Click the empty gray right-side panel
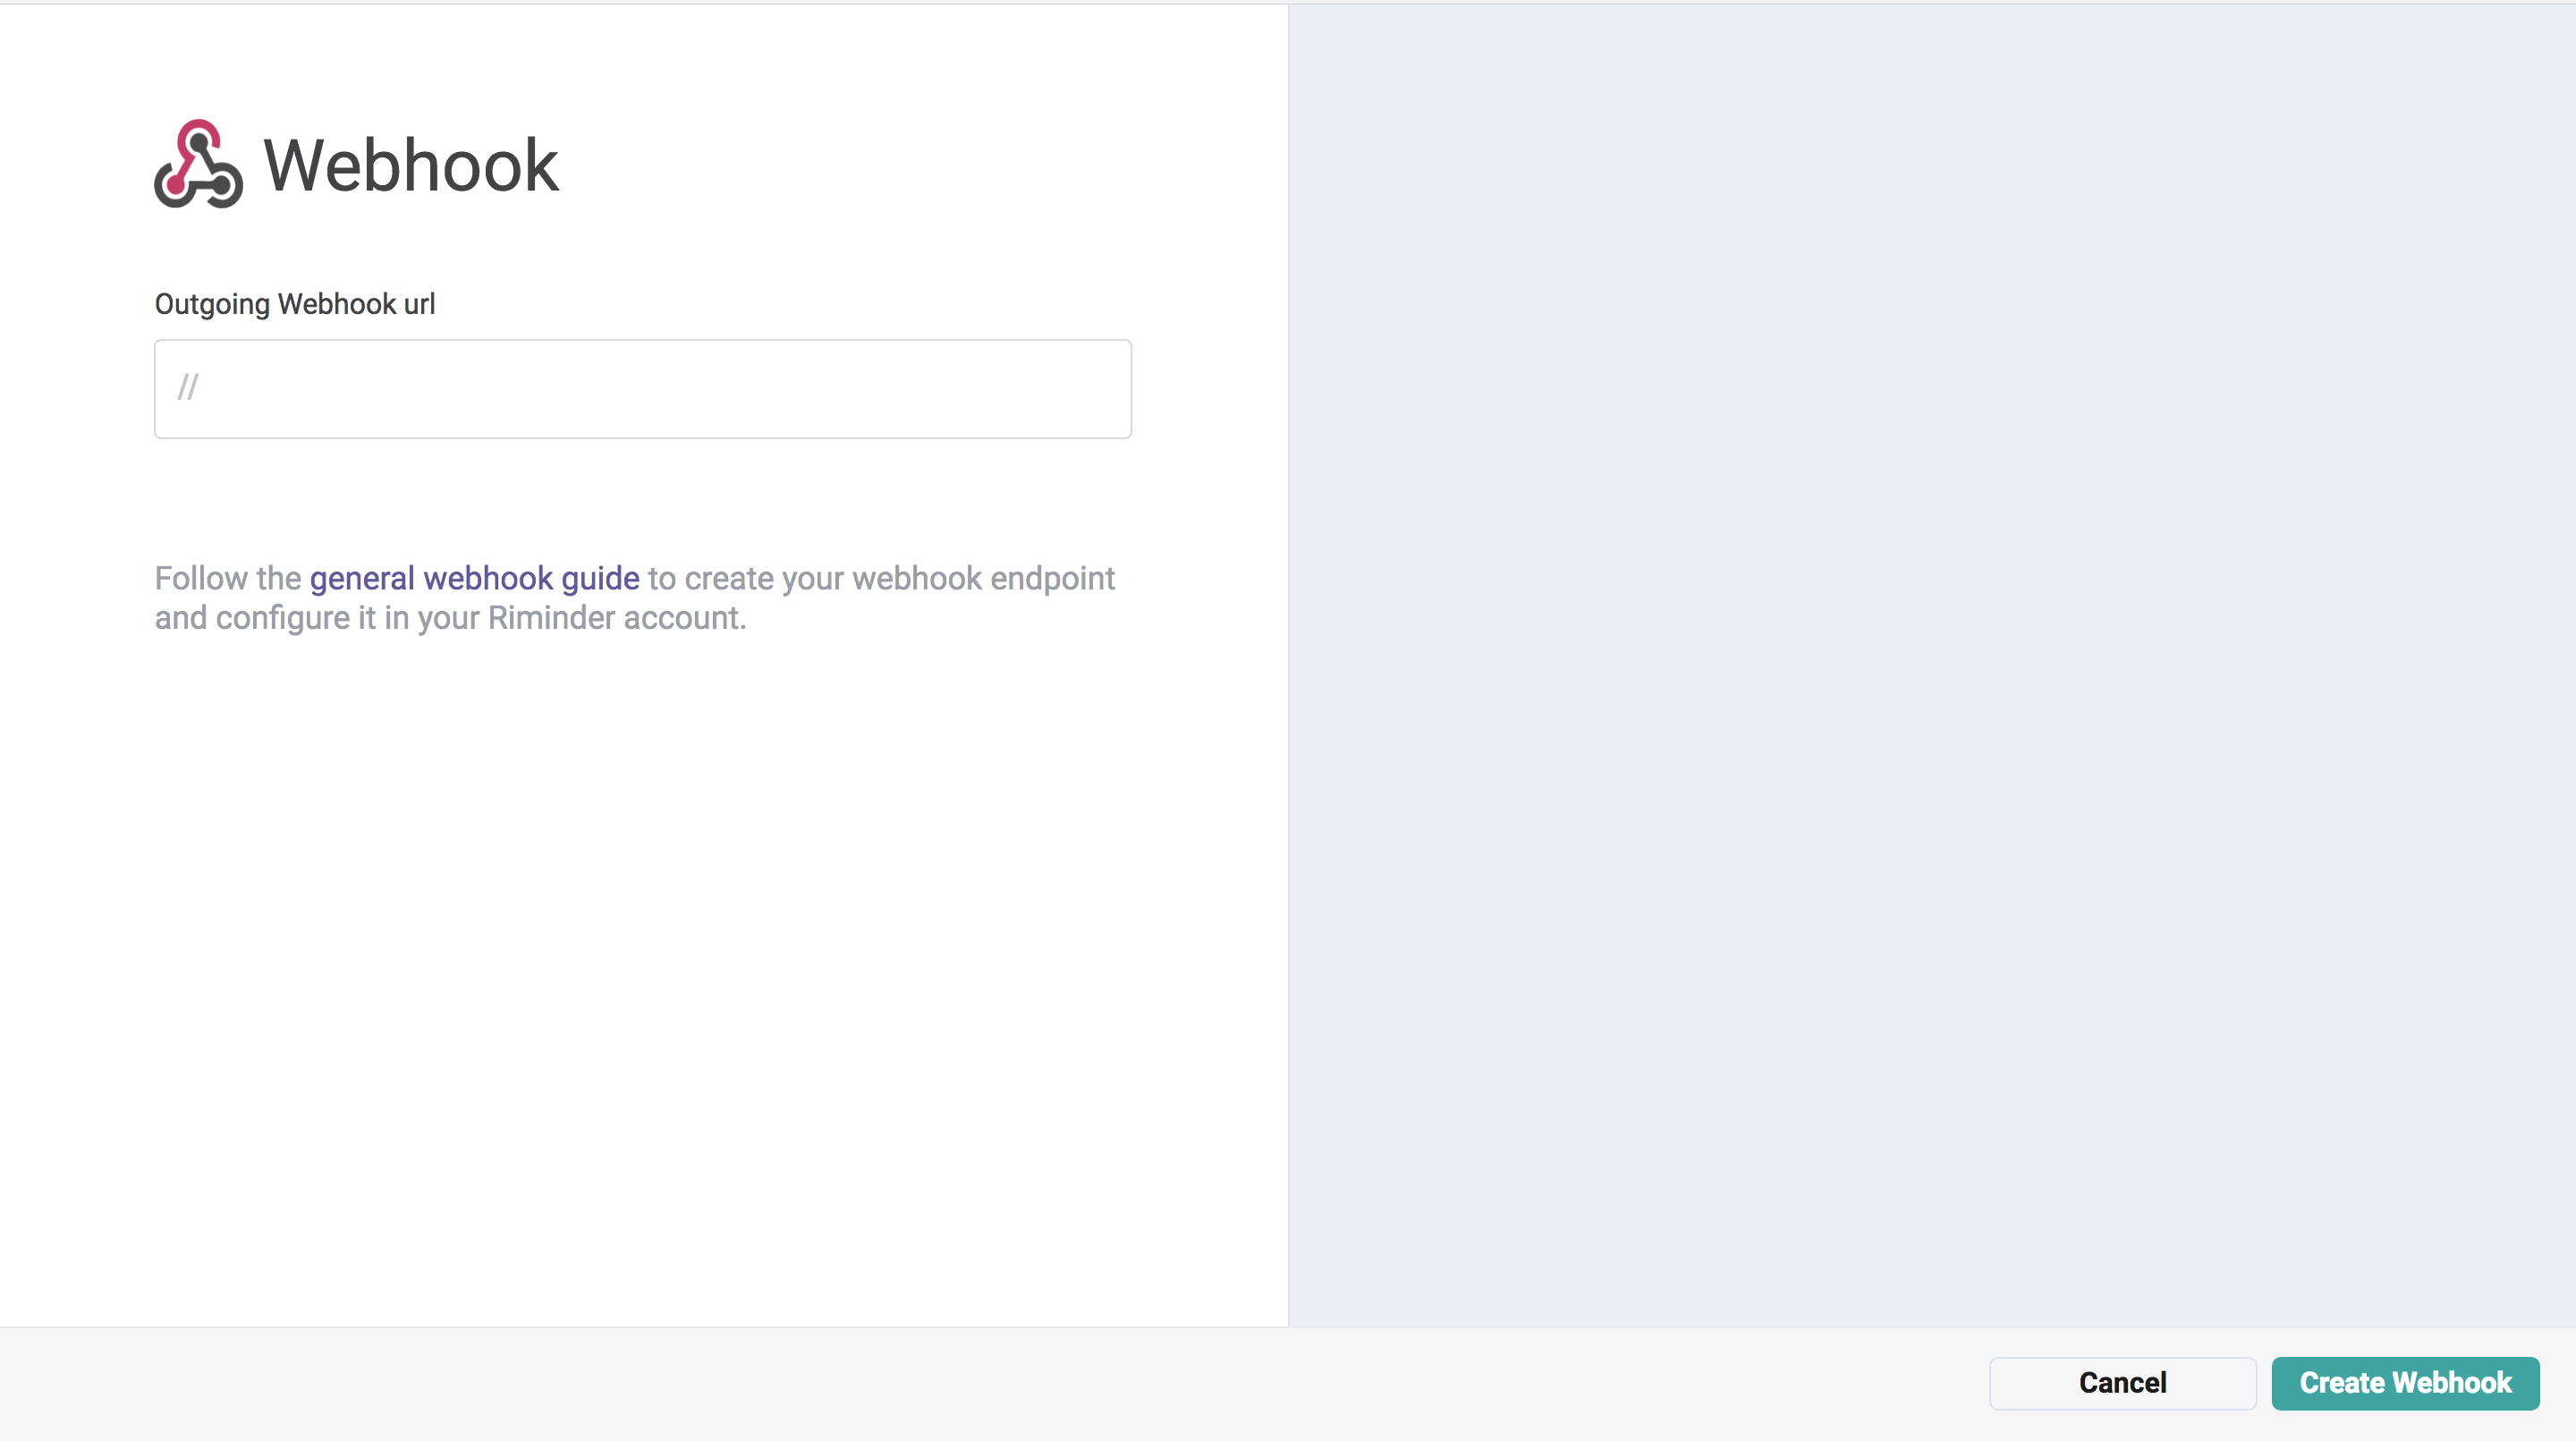This screenshot has width=2576, height=1441. pos(1930,660)
